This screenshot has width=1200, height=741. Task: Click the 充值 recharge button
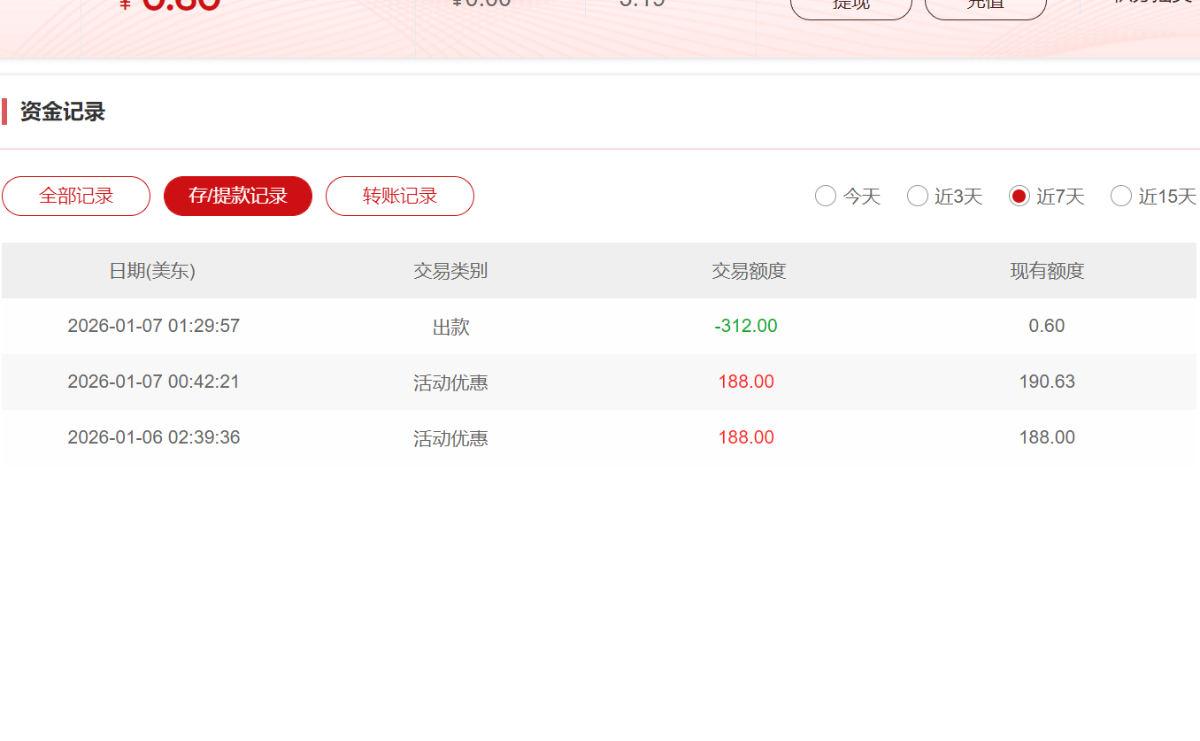point(985,6)
